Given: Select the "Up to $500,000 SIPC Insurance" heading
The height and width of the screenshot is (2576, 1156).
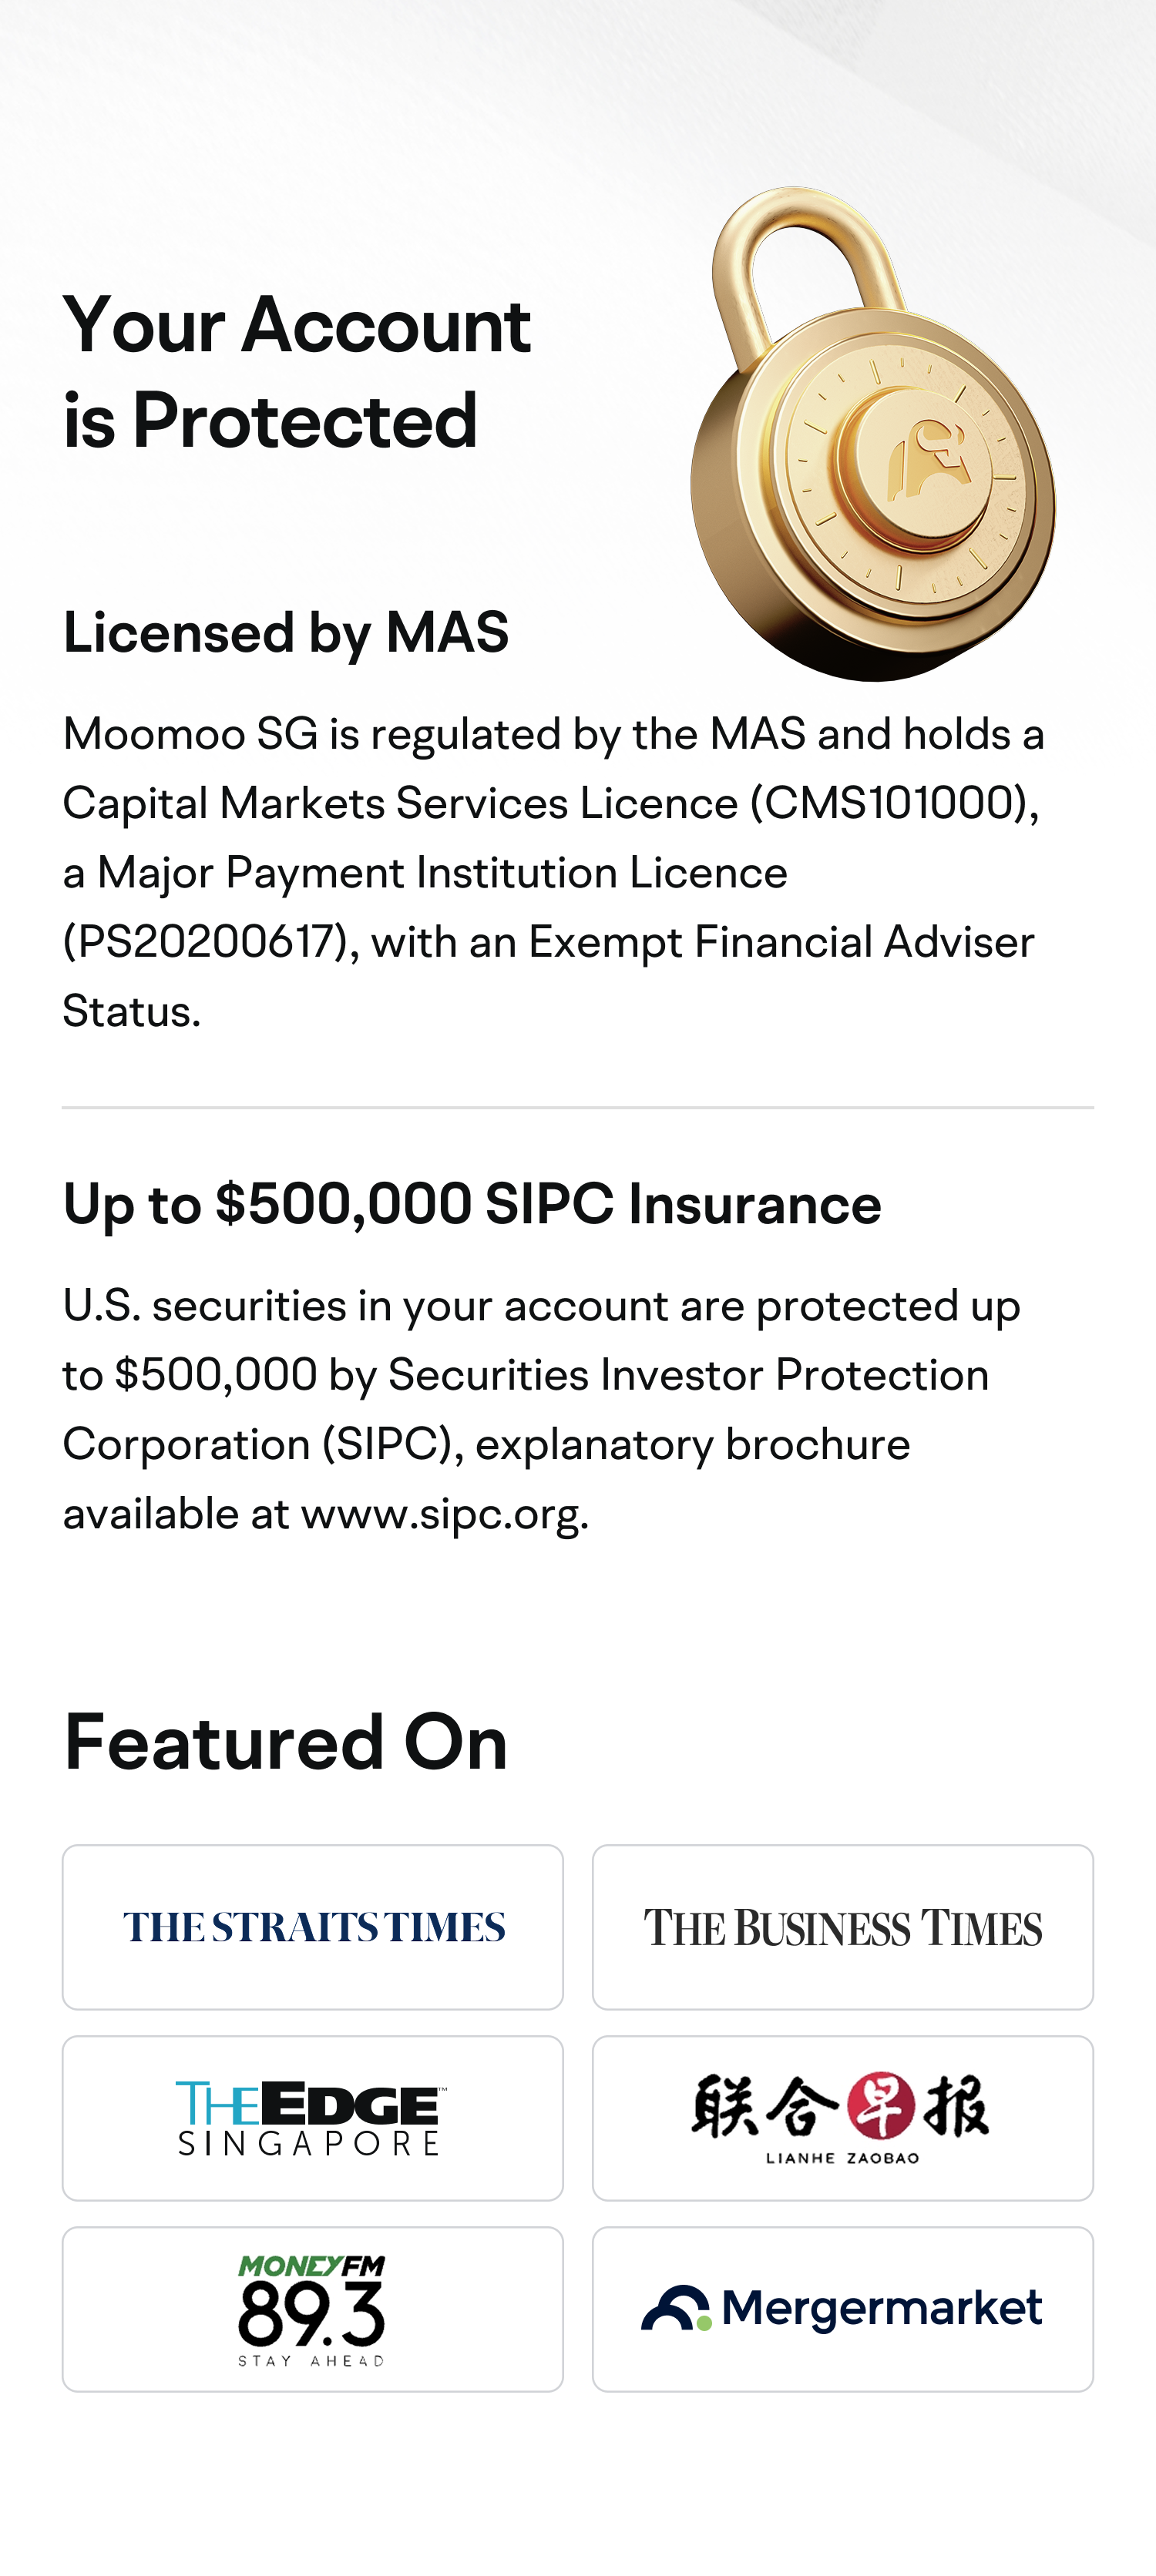Looking at the screenshot, I should (x=472, y=1204).
